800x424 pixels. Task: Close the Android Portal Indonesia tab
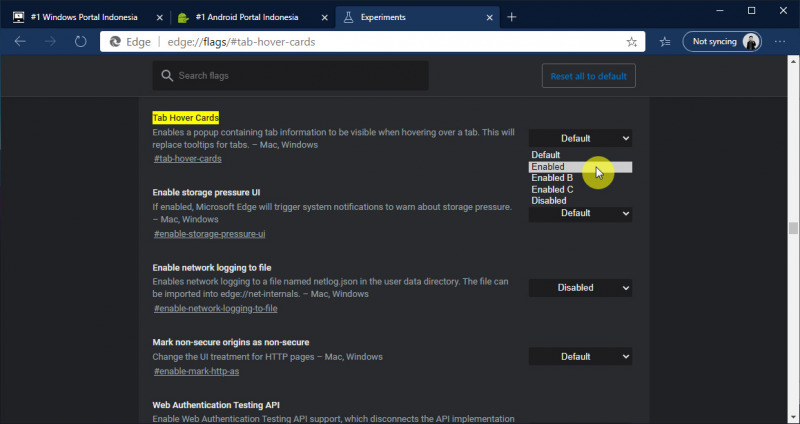[324, 17]
